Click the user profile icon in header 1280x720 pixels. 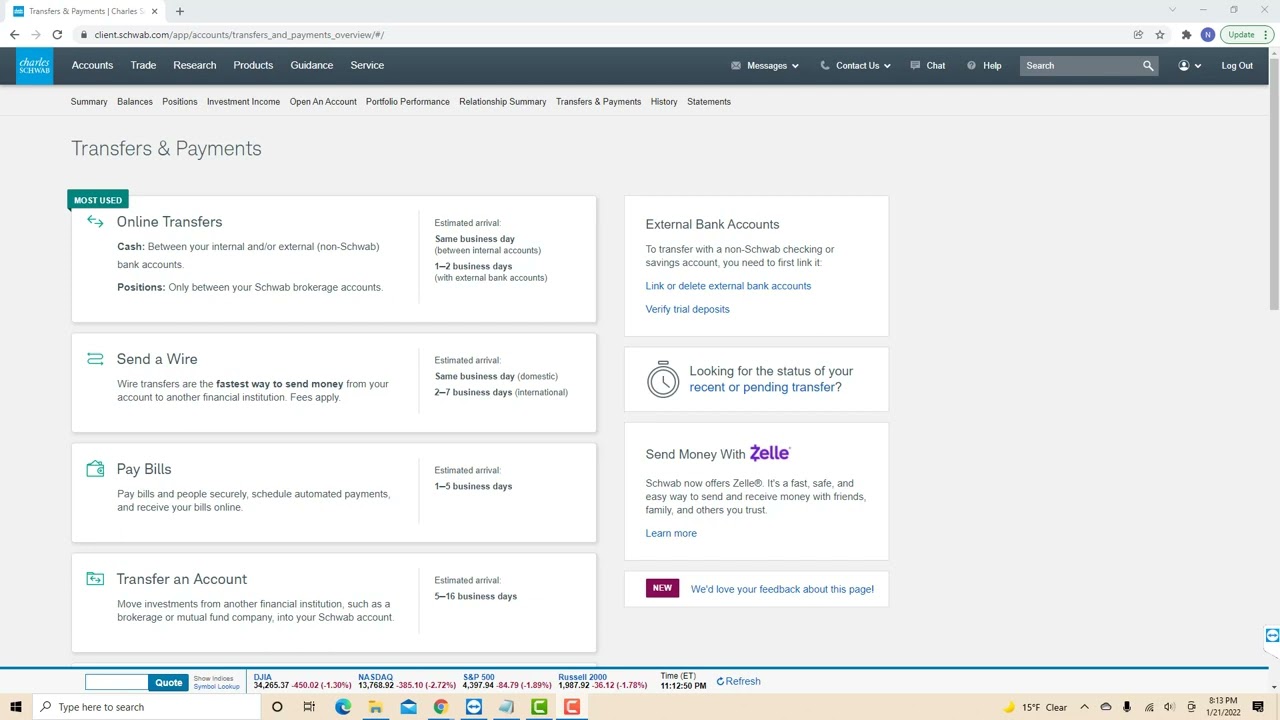pos(1184,66)
